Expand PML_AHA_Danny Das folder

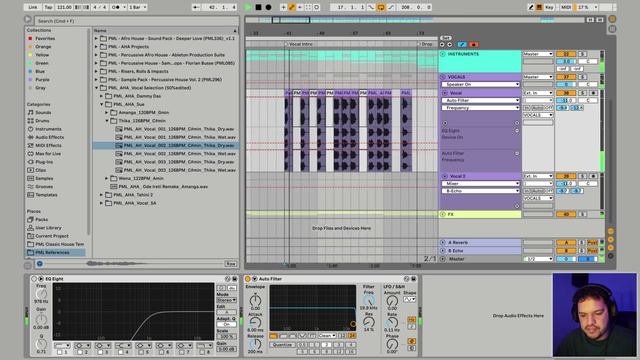102,96
